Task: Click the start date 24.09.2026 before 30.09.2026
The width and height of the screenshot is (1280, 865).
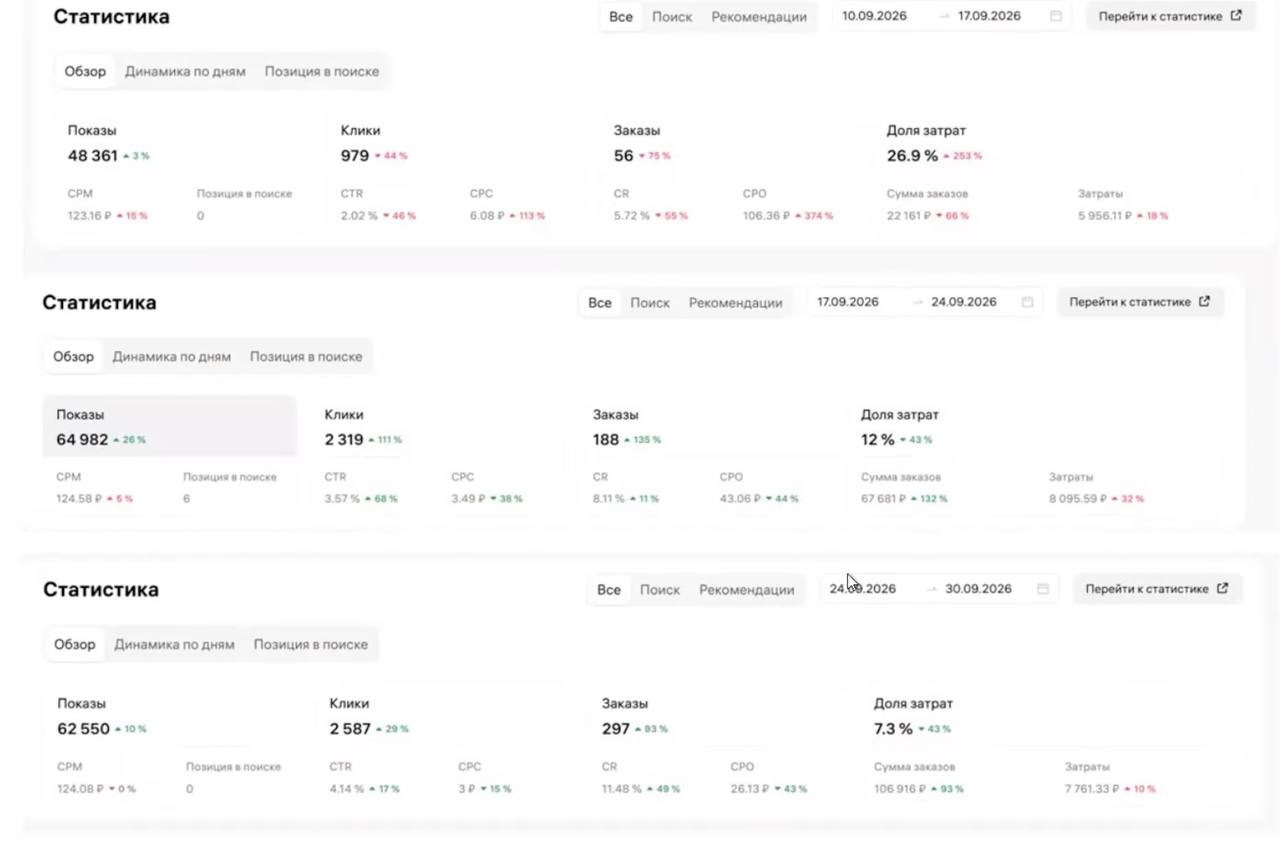Action: 863,589
